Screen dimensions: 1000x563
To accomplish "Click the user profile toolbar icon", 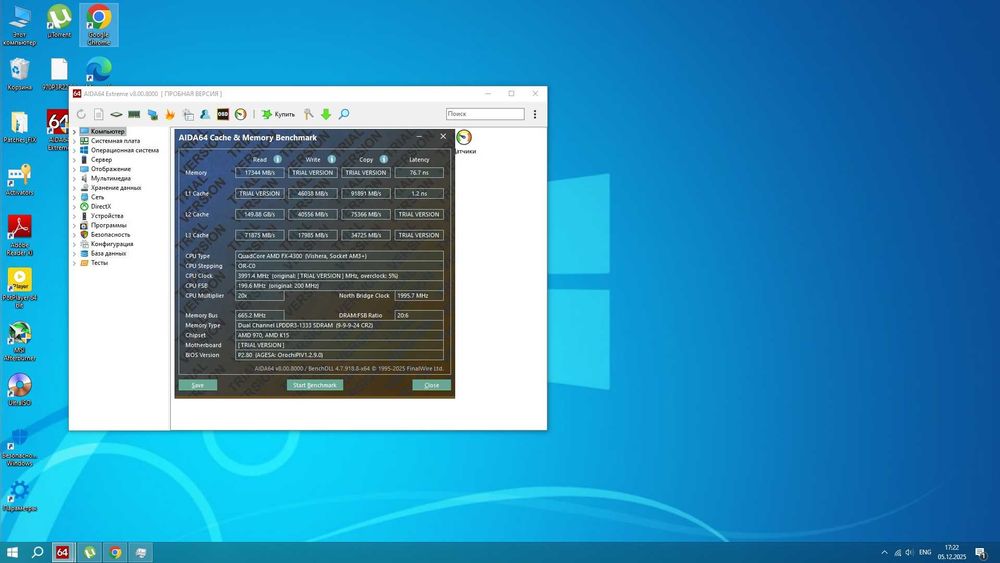I will 205,114.
